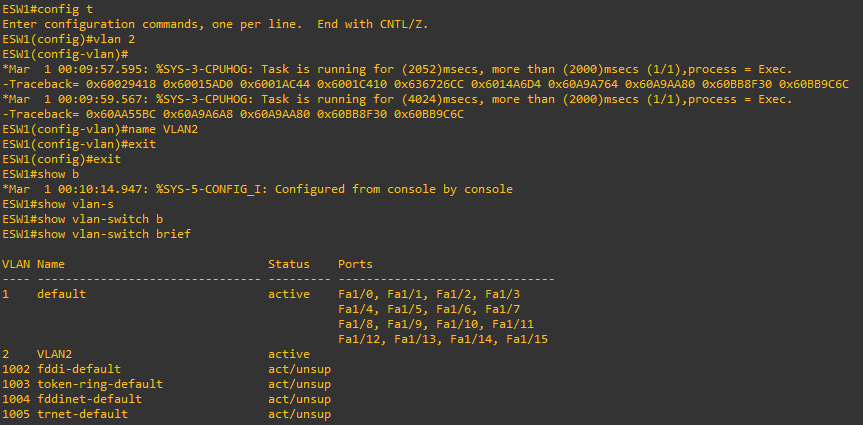Click the fddinet-default VLAN 1004 entry
Screen dimensions: 863x425
tap(167, 399)
